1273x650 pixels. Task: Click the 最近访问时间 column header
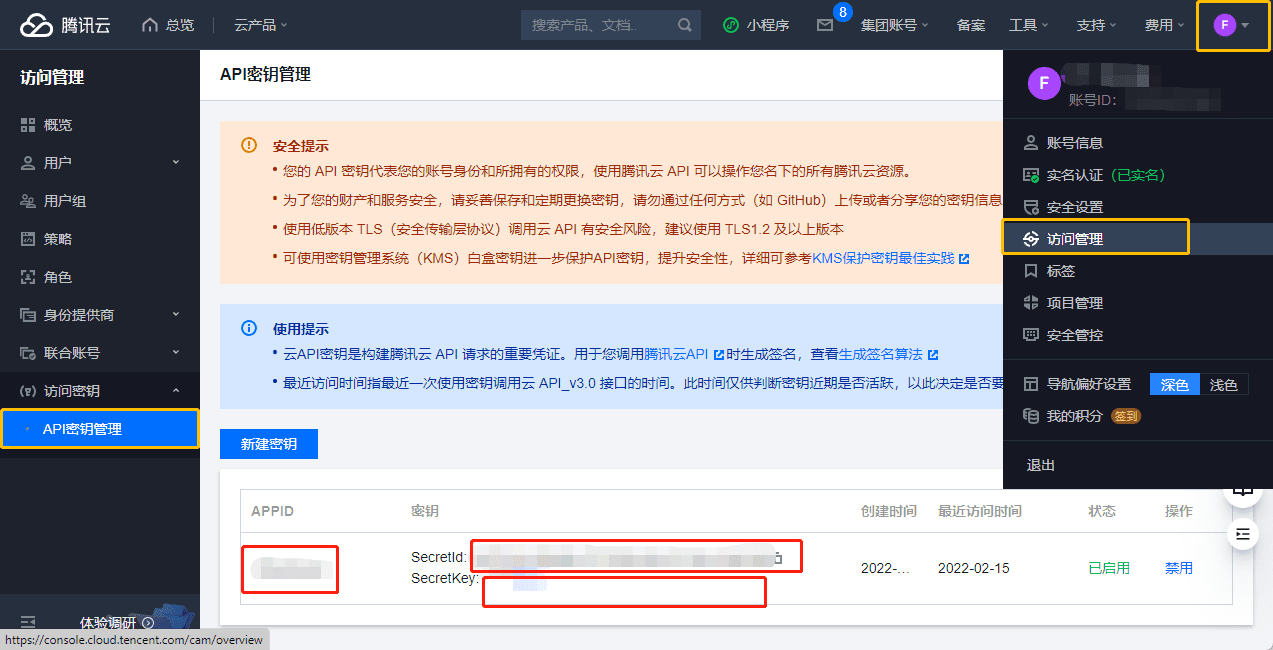click(x=980, y=511)
